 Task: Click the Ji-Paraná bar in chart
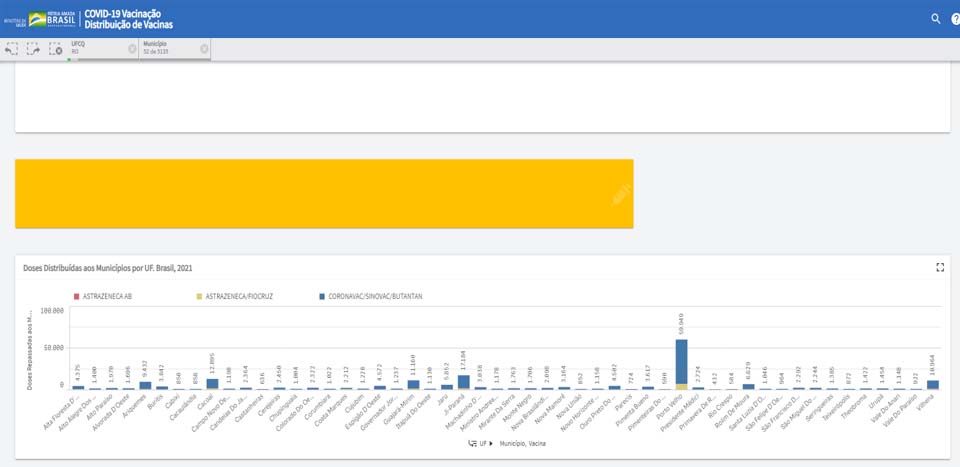click(463, 382)
